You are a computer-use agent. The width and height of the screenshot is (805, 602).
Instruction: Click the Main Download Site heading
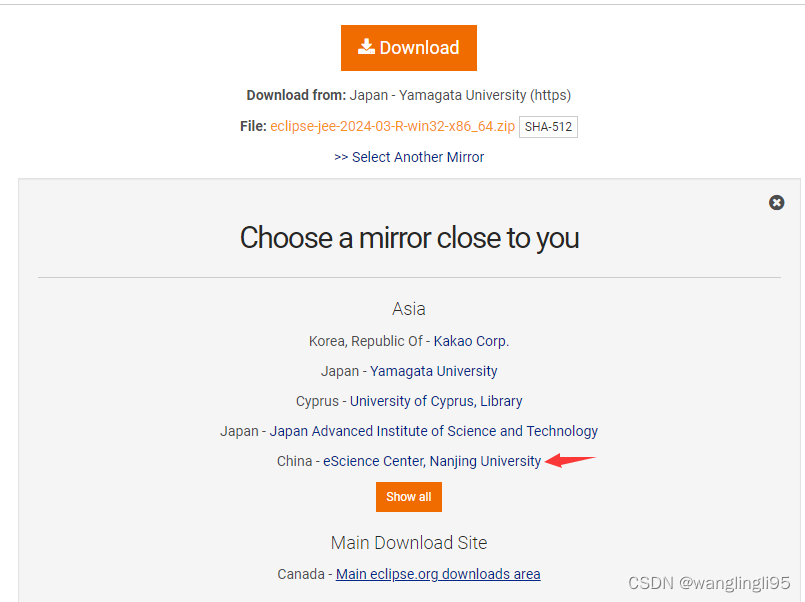point(409,542)
